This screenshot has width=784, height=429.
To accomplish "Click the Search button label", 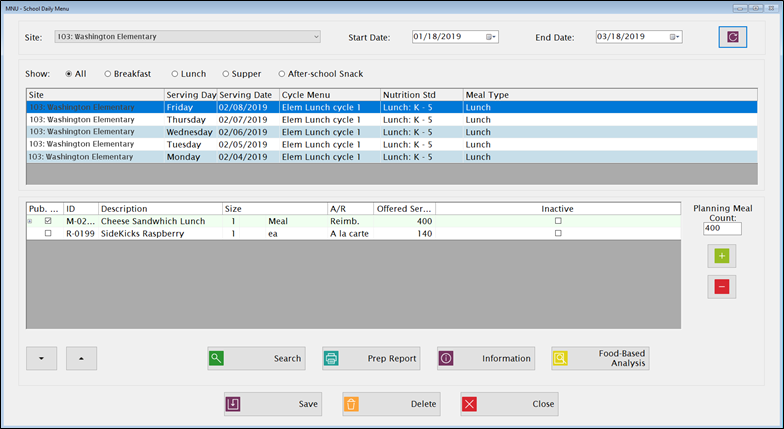I will (288, 358).
